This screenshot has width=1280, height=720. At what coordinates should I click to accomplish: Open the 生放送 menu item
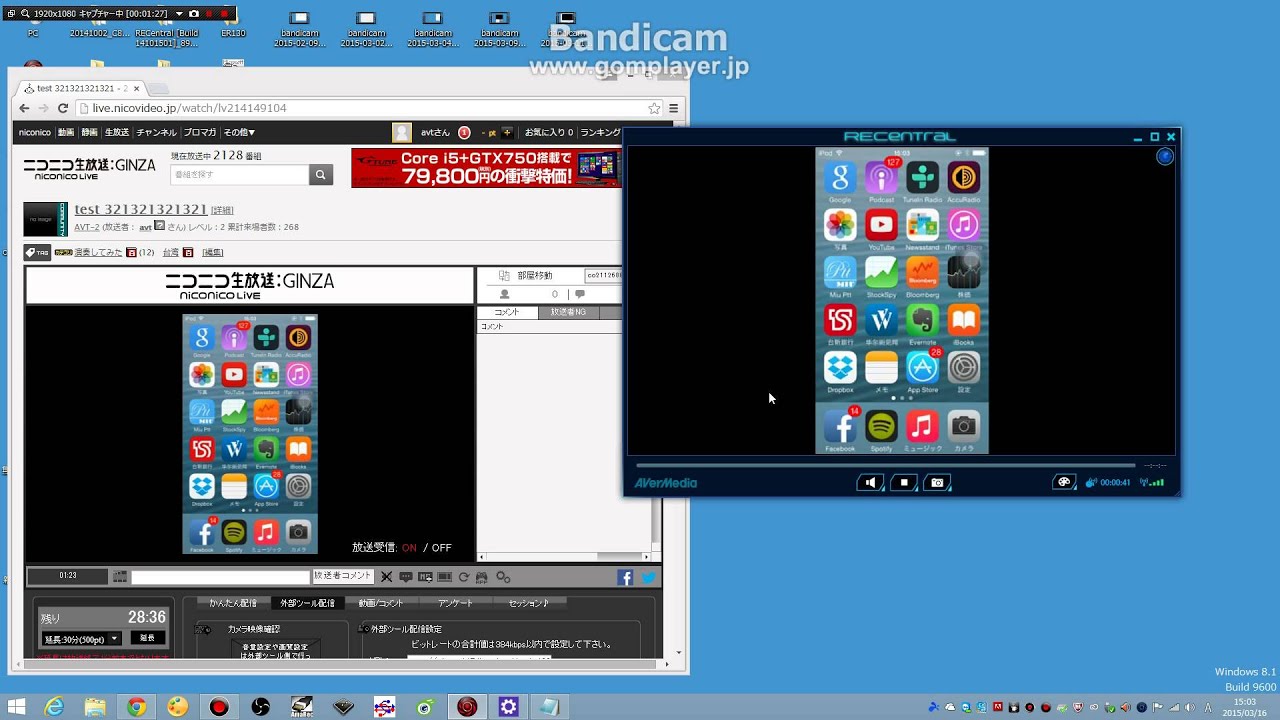coord(117,132)
